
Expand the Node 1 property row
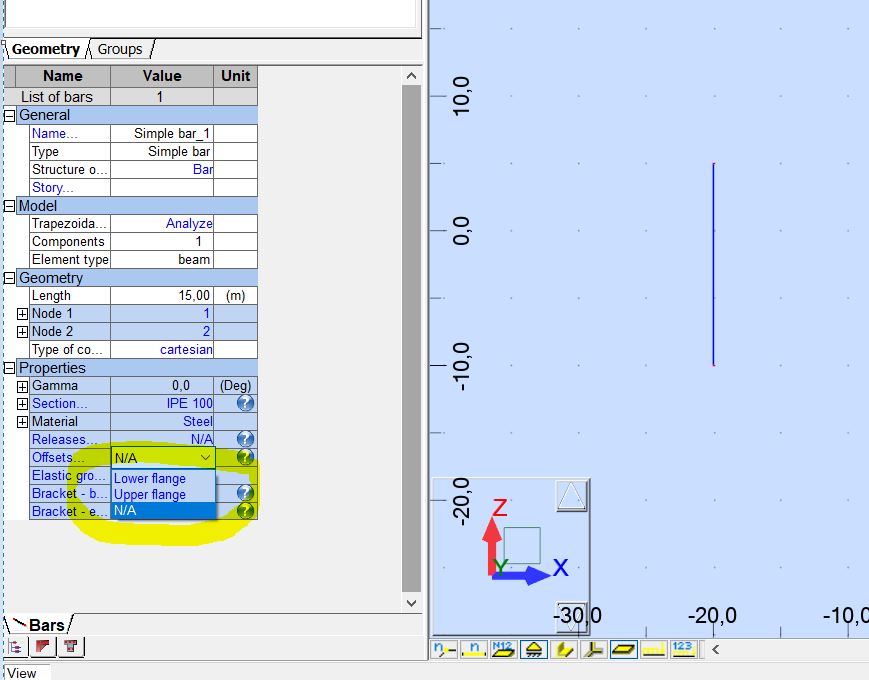(21, 313)
